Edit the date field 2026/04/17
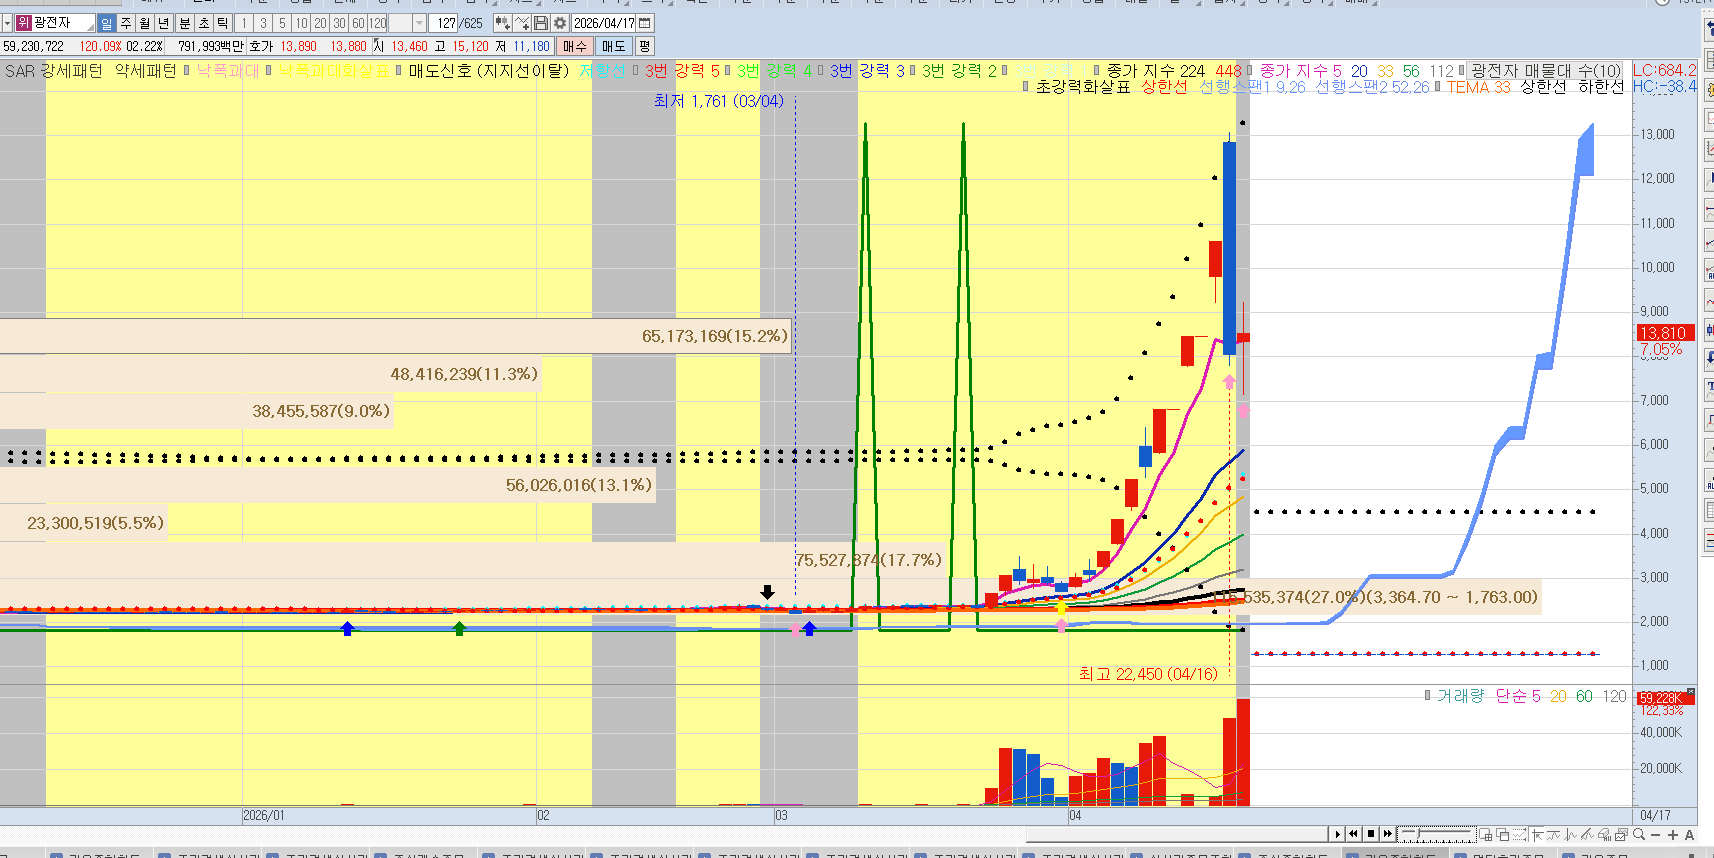 tap(604, 23)
